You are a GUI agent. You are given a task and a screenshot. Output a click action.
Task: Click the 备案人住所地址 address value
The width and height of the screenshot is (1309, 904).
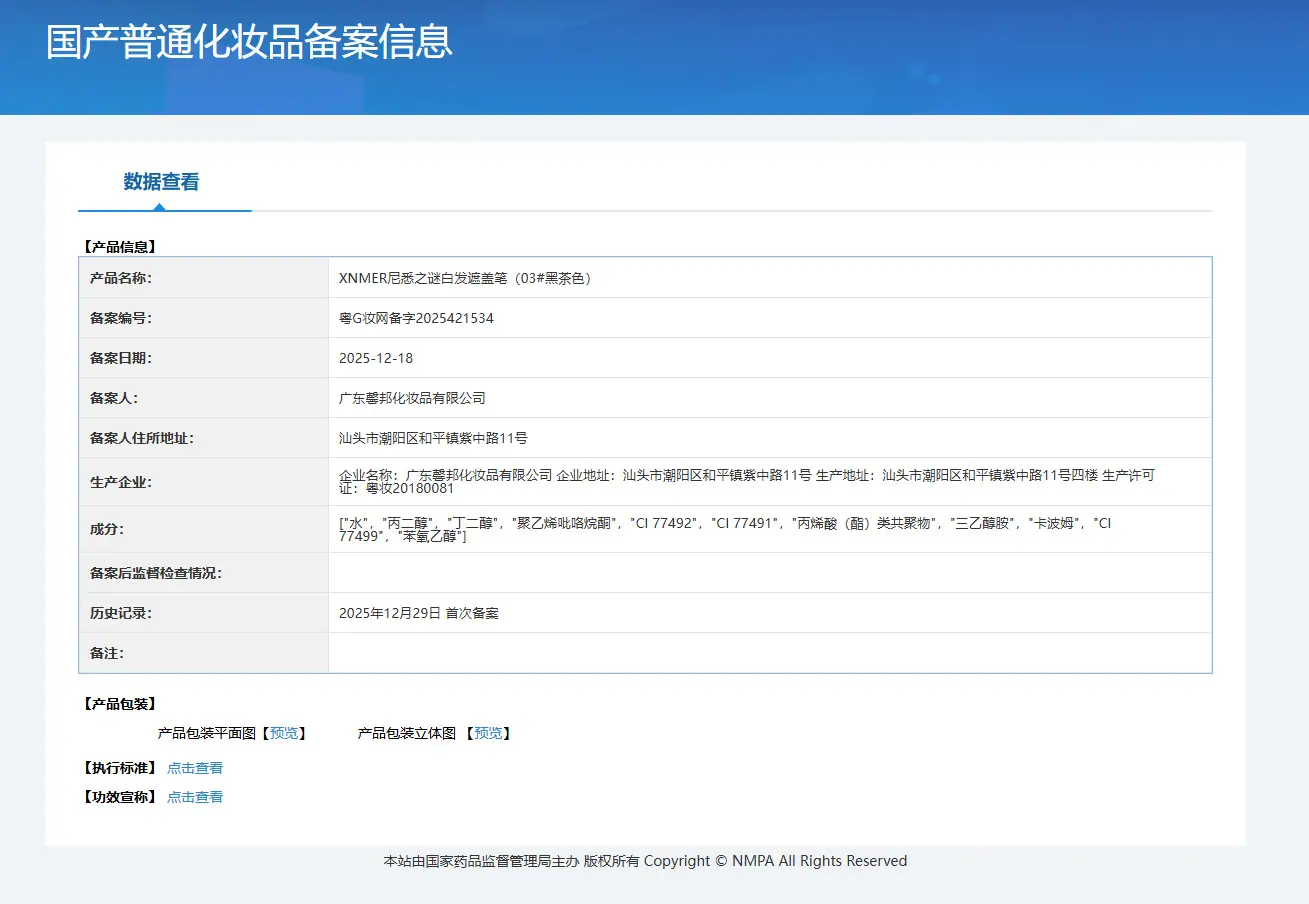pos(433,438)
